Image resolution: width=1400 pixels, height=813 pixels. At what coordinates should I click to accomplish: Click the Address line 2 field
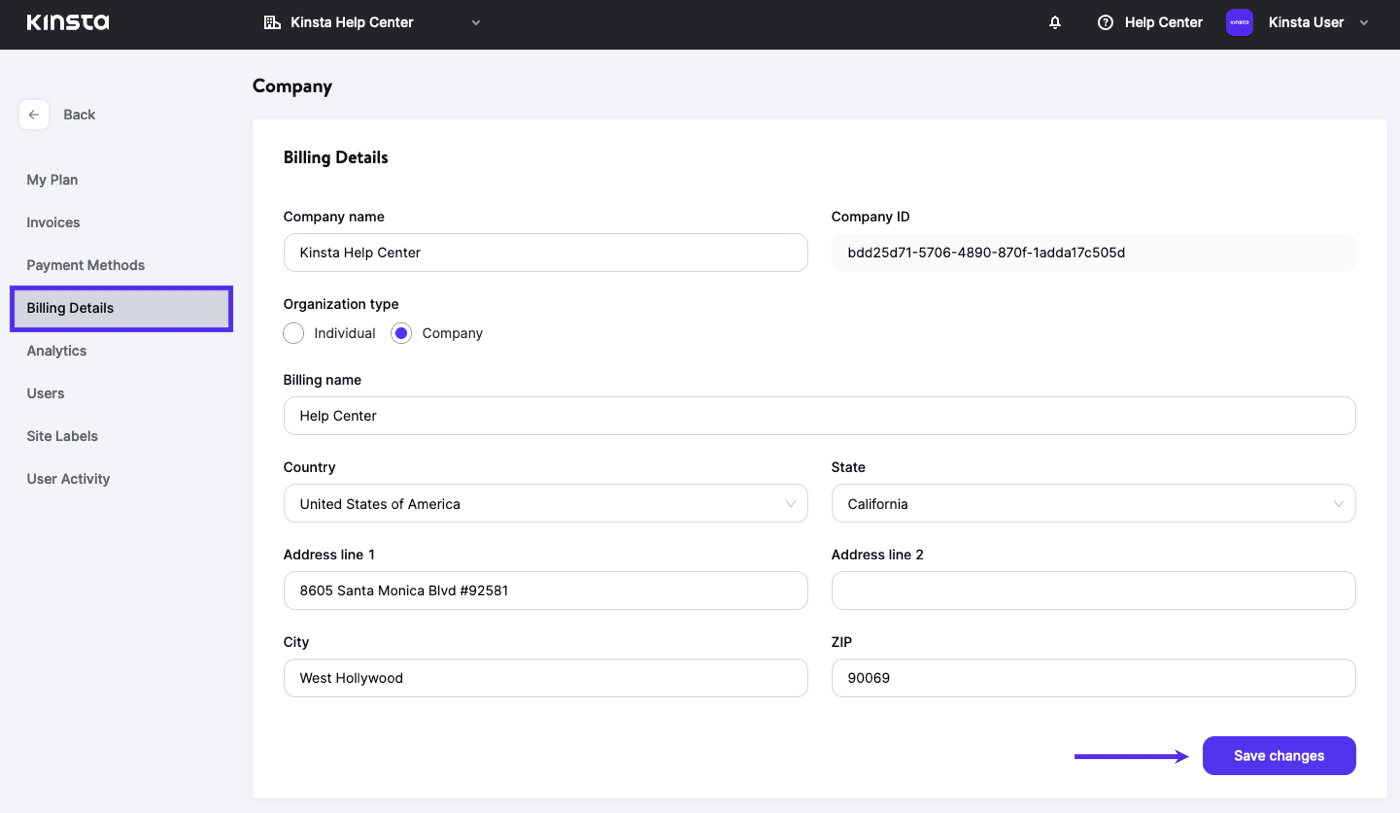coord(1093,591)
